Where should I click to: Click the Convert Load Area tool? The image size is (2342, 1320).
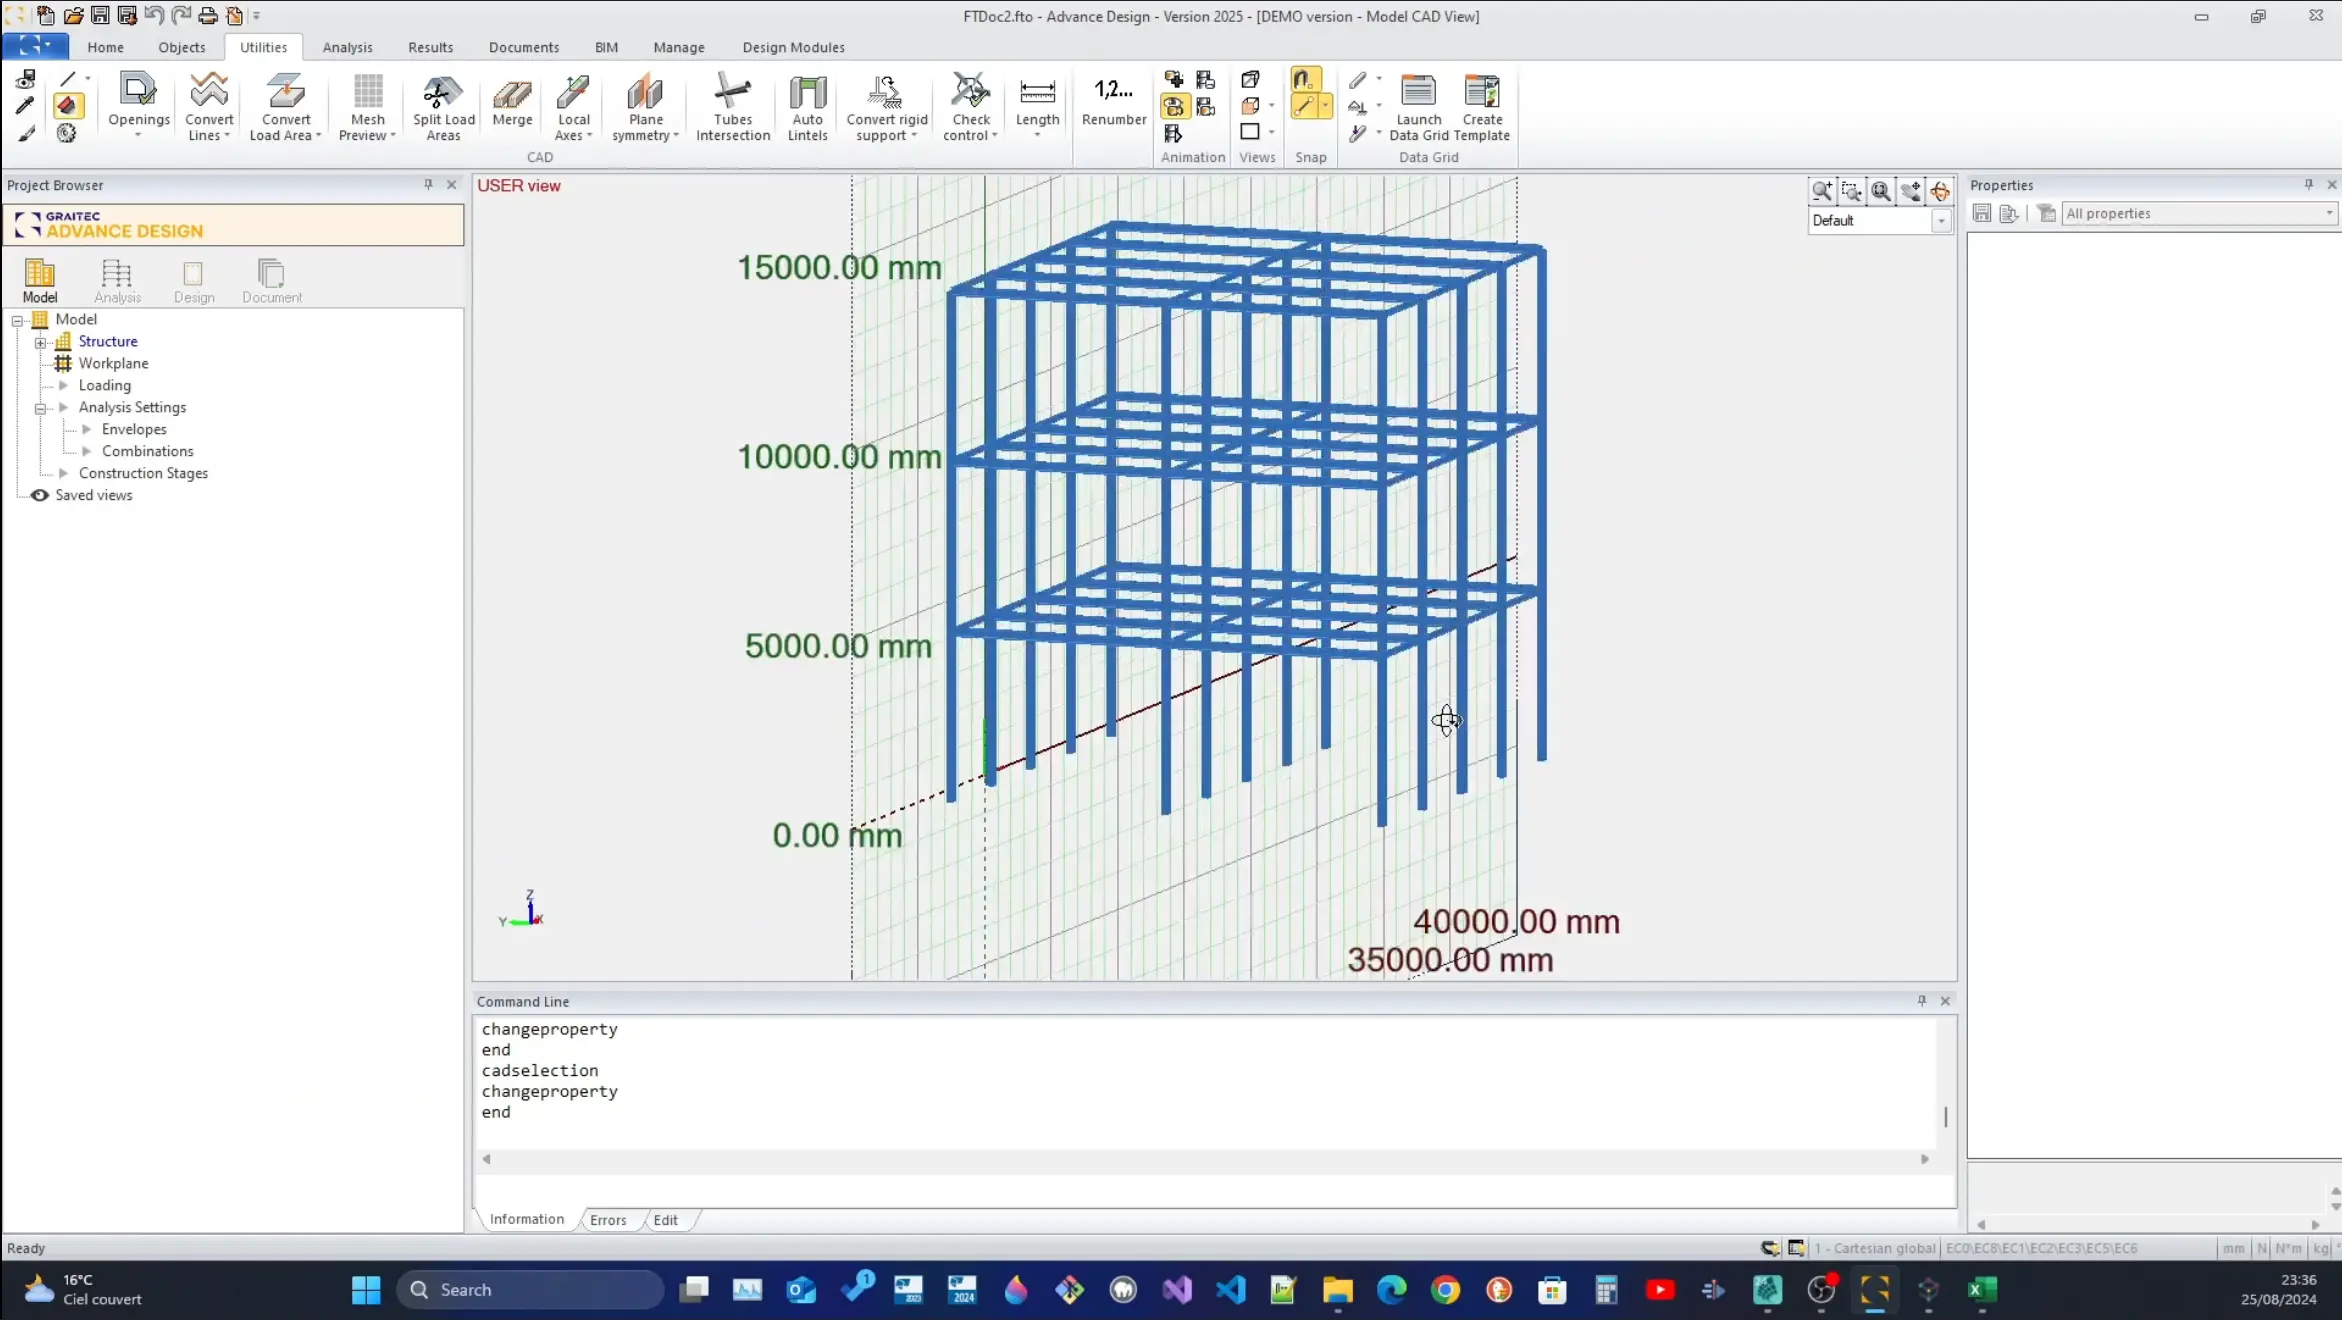(285, 104)
